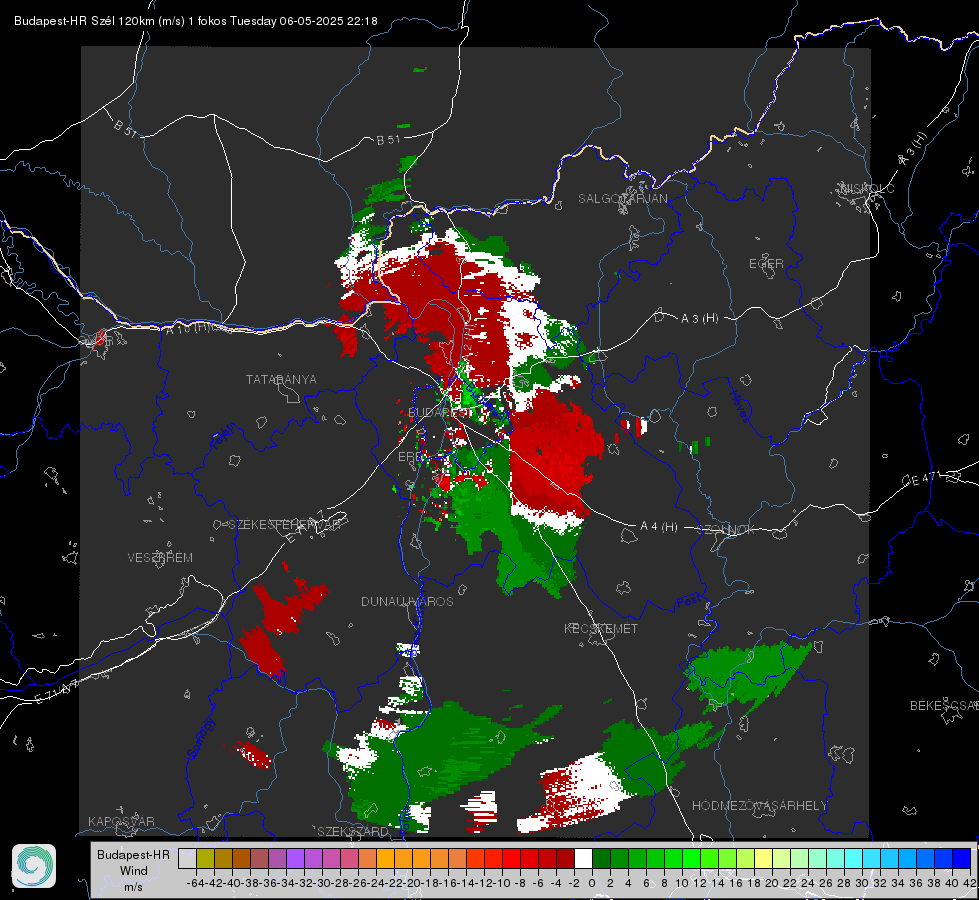Click the KECSKEMÉT city label
979x900 pixels.
(601, 628)
